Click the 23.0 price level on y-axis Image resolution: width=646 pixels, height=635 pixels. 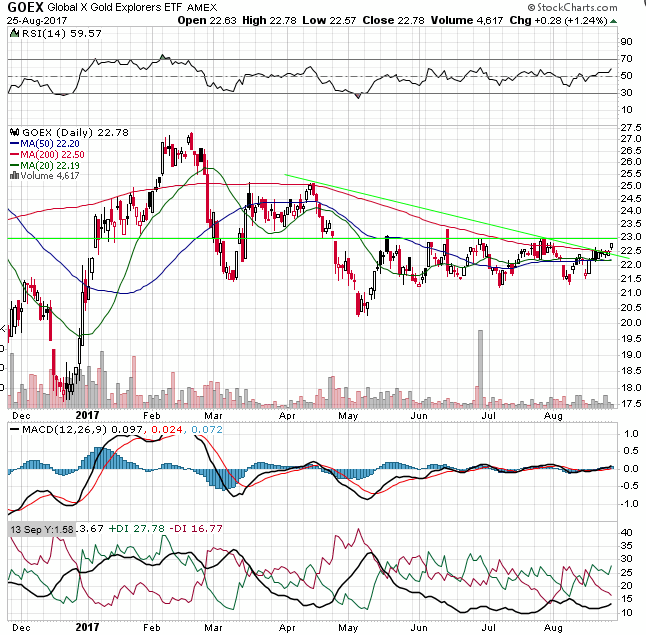(x=630, y=238)
